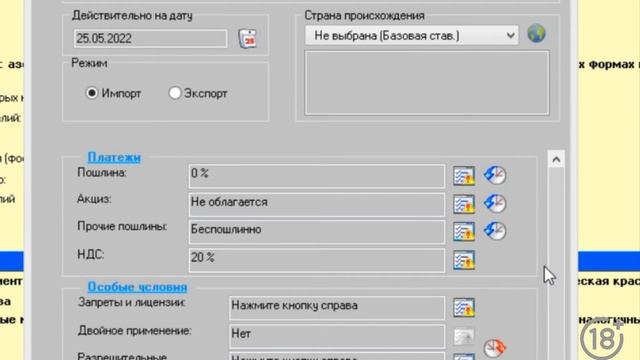Open the Платежи link
Screen dimensions: 640x360
[114, 157]
